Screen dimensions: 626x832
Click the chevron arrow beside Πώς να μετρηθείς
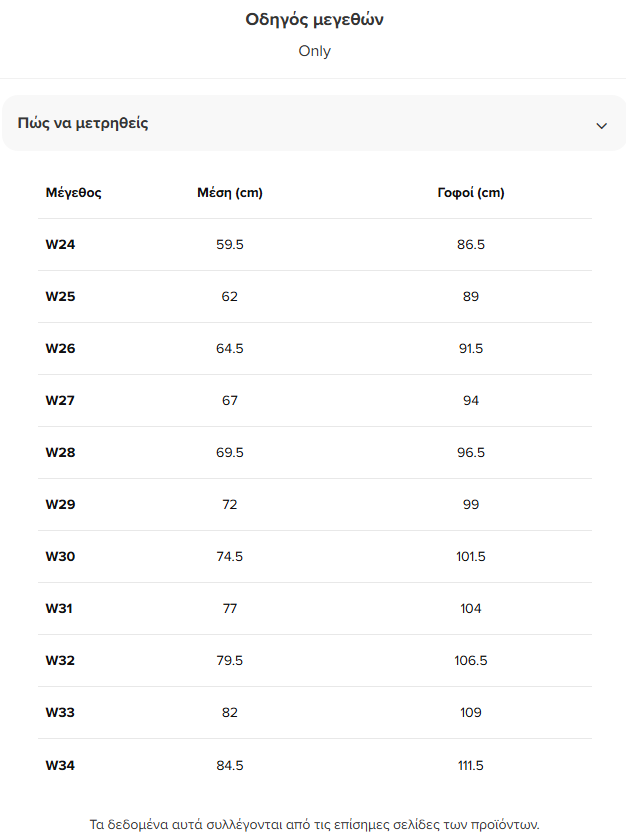pos(601,126)
